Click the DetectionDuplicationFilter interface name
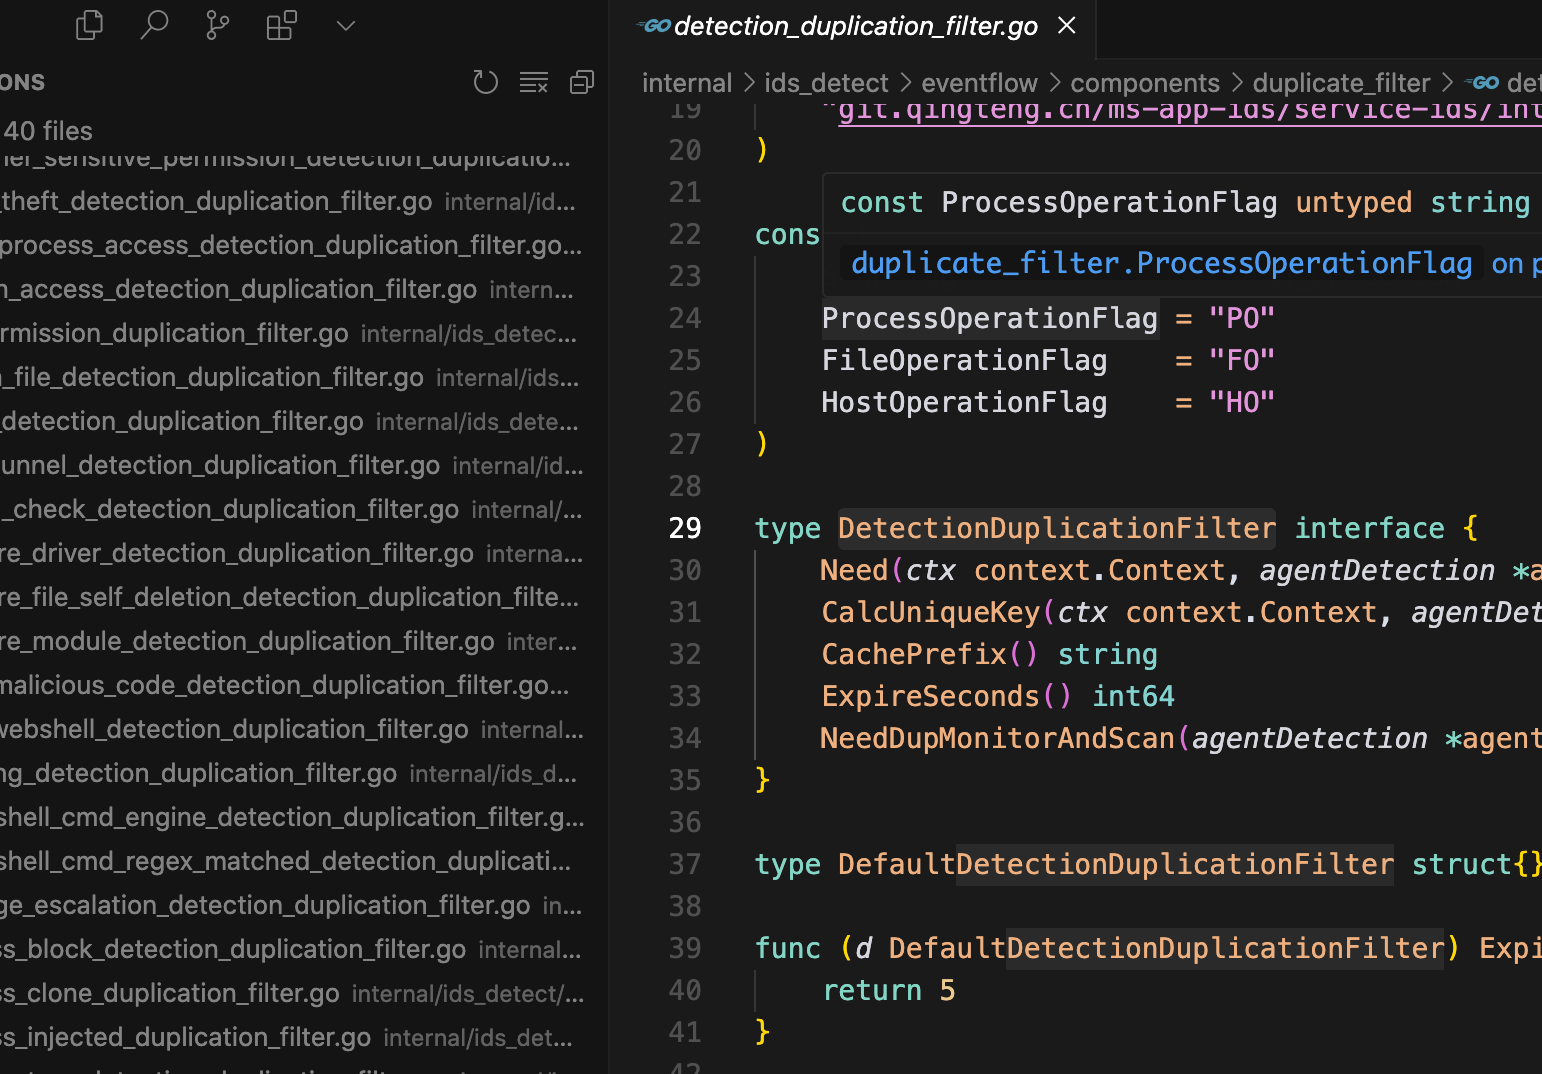This screenshot has width=1542, height=1074. tap(1056, 528)
